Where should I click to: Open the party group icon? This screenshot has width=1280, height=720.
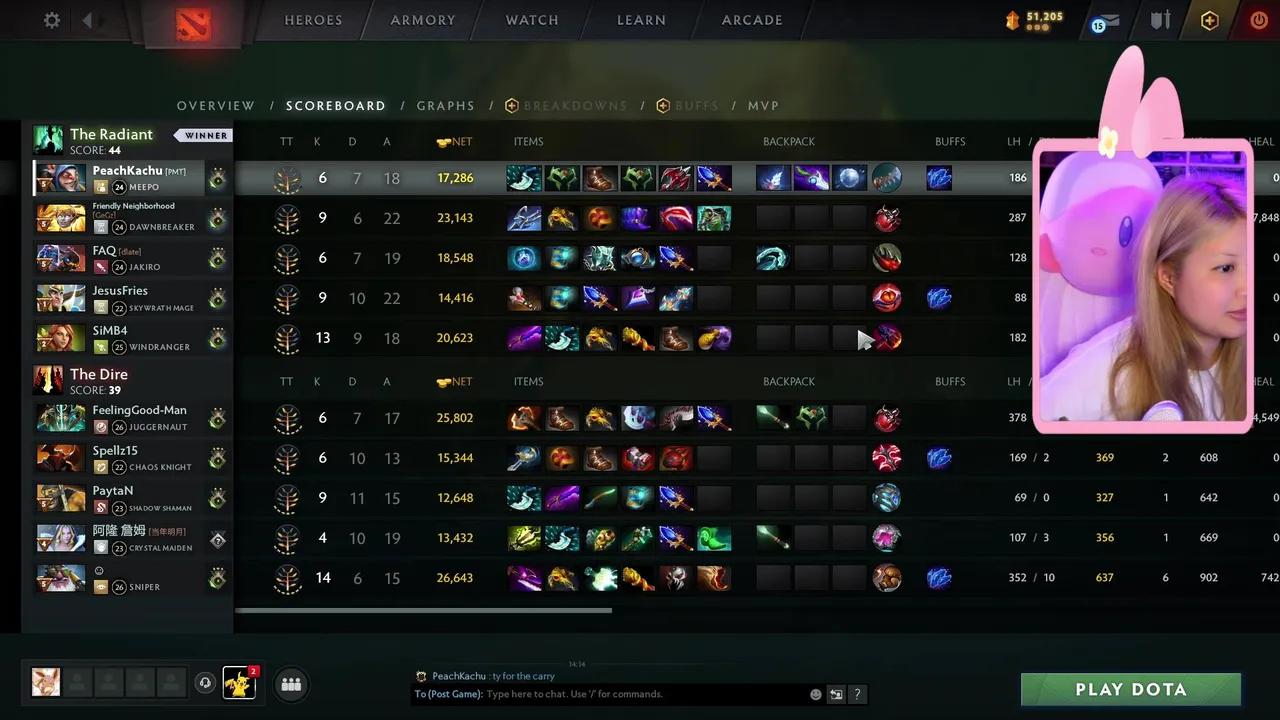(x=291, y=684)
